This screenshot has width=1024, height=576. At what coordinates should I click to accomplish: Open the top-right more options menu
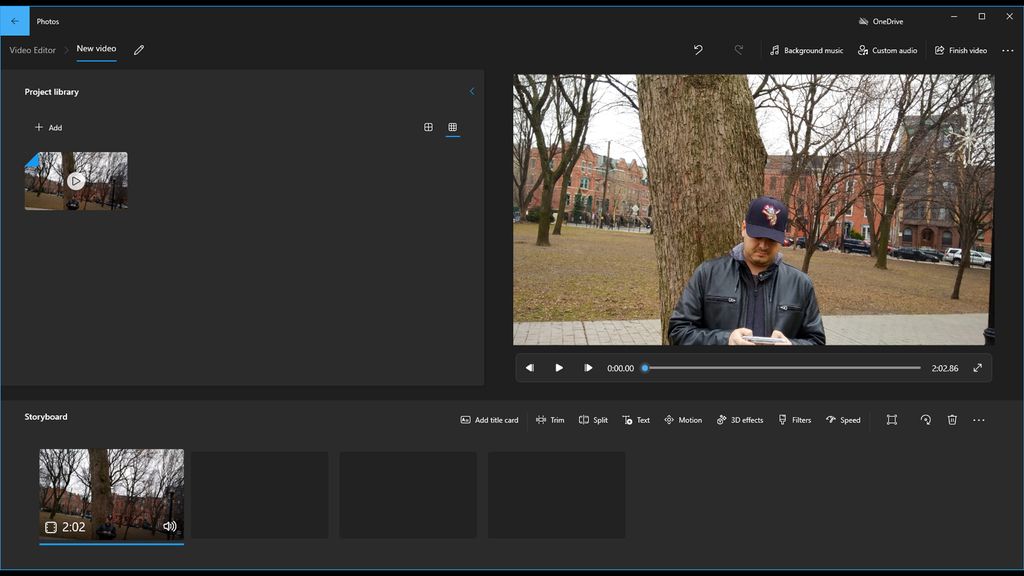tap(1007, 49)
